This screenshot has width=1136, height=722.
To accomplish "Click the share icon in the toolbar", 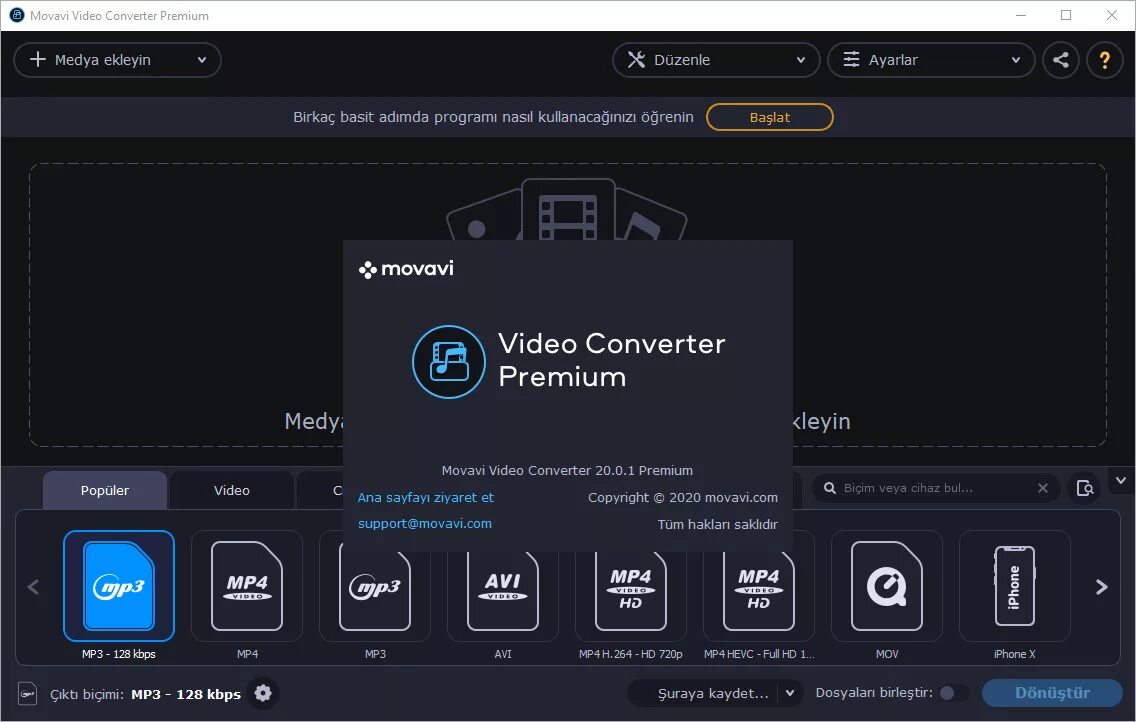I will click(1060, 60).
